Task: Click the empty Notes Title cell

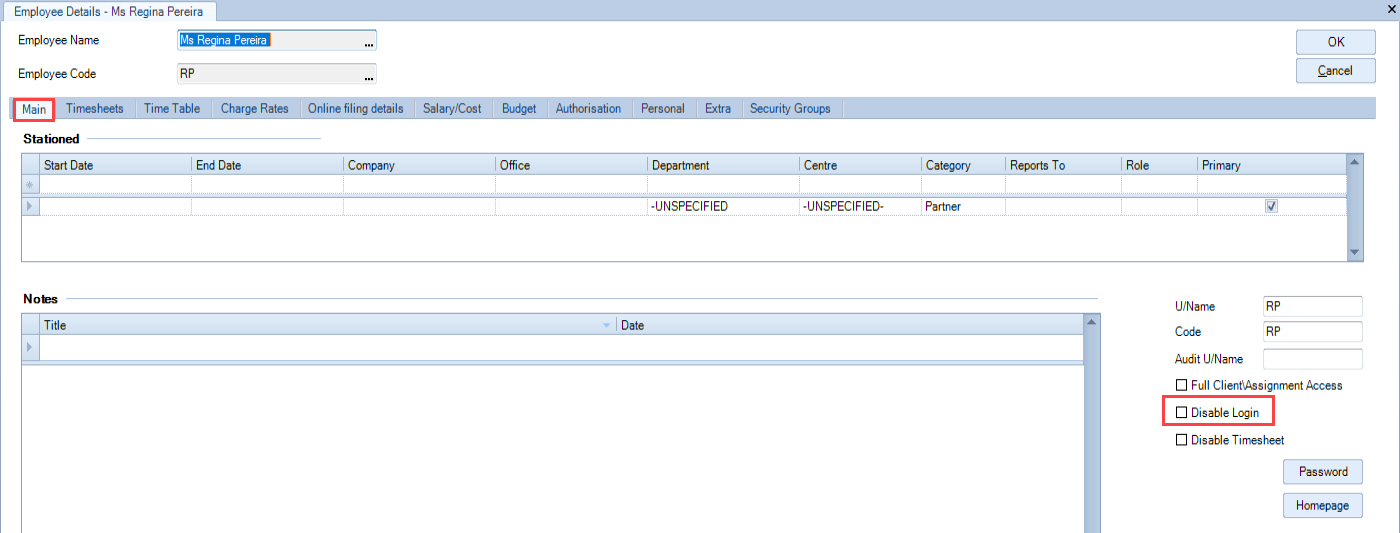Action: coord(328,347)
